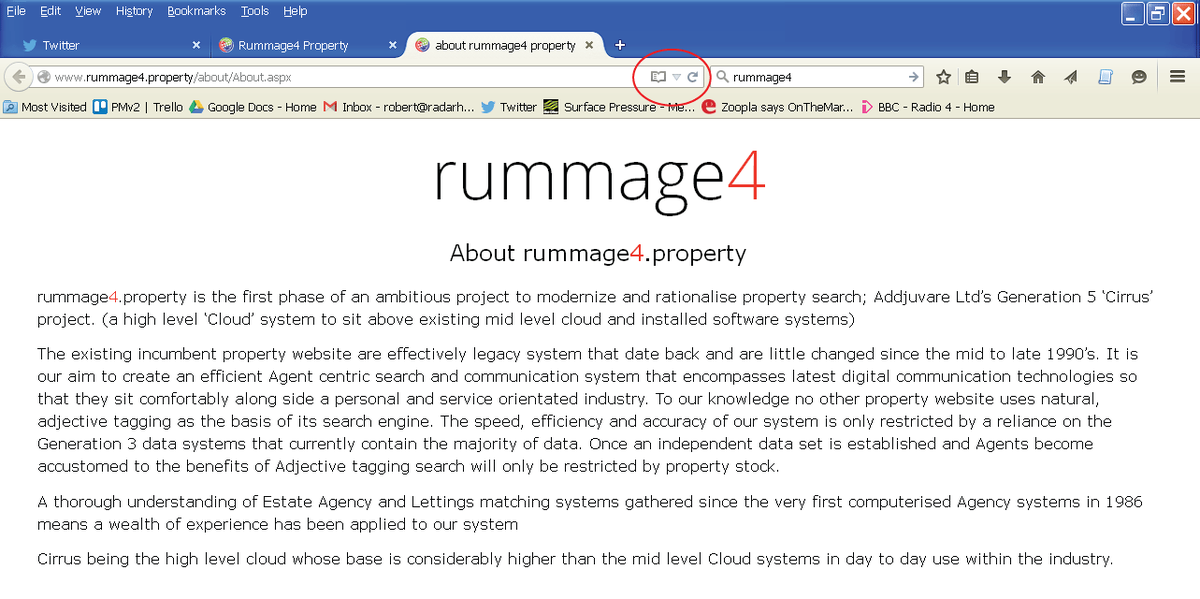Open the Zoopla says OnTheMar... bookmark
This screenshot has height=599, width=1200.
[778, 107]
